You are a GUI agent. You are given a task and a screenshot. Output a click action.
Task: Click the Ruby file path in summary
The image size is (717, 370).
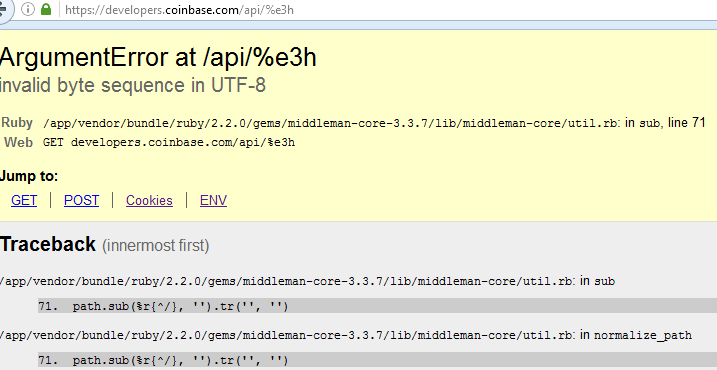pyautogui.click(x=332, y=123)
